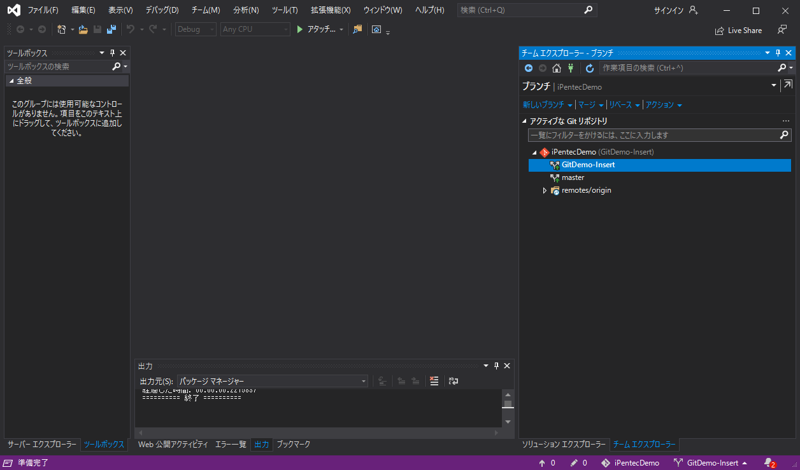Click the Toolbox search magnifier icon

[116, 66]
